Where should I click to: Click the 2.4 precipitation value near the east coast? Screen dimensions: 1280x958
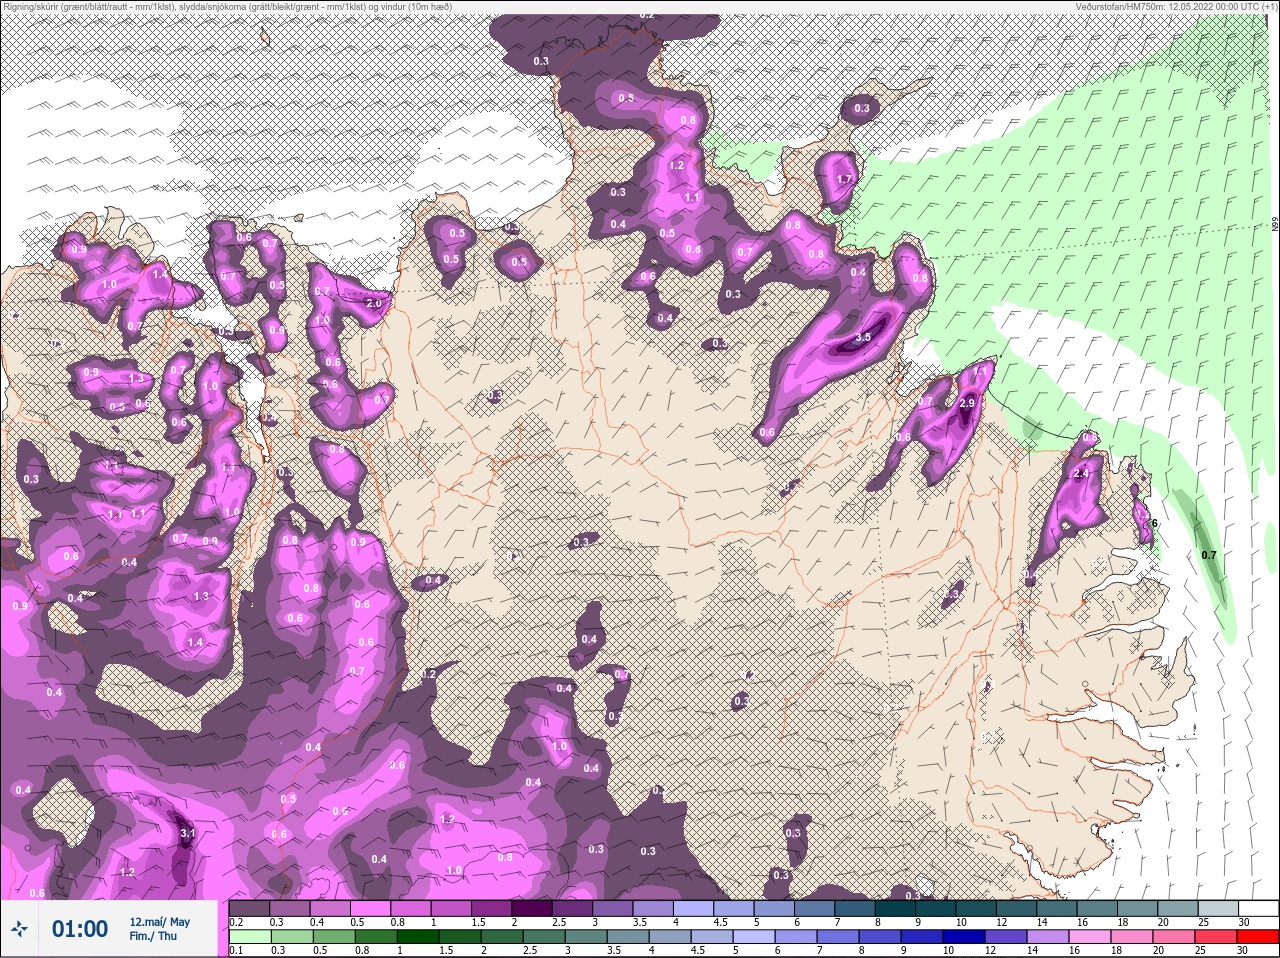(1080, 474)
